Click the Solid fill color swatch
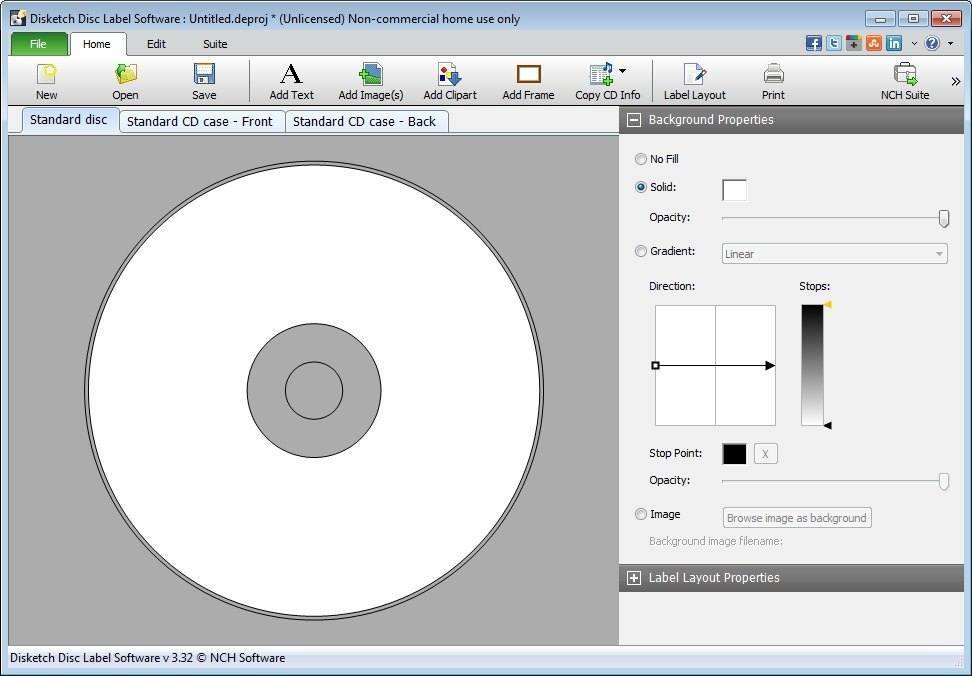Image resolution: width=972 pixels, height=676 pixels. (x=733, y=189)
